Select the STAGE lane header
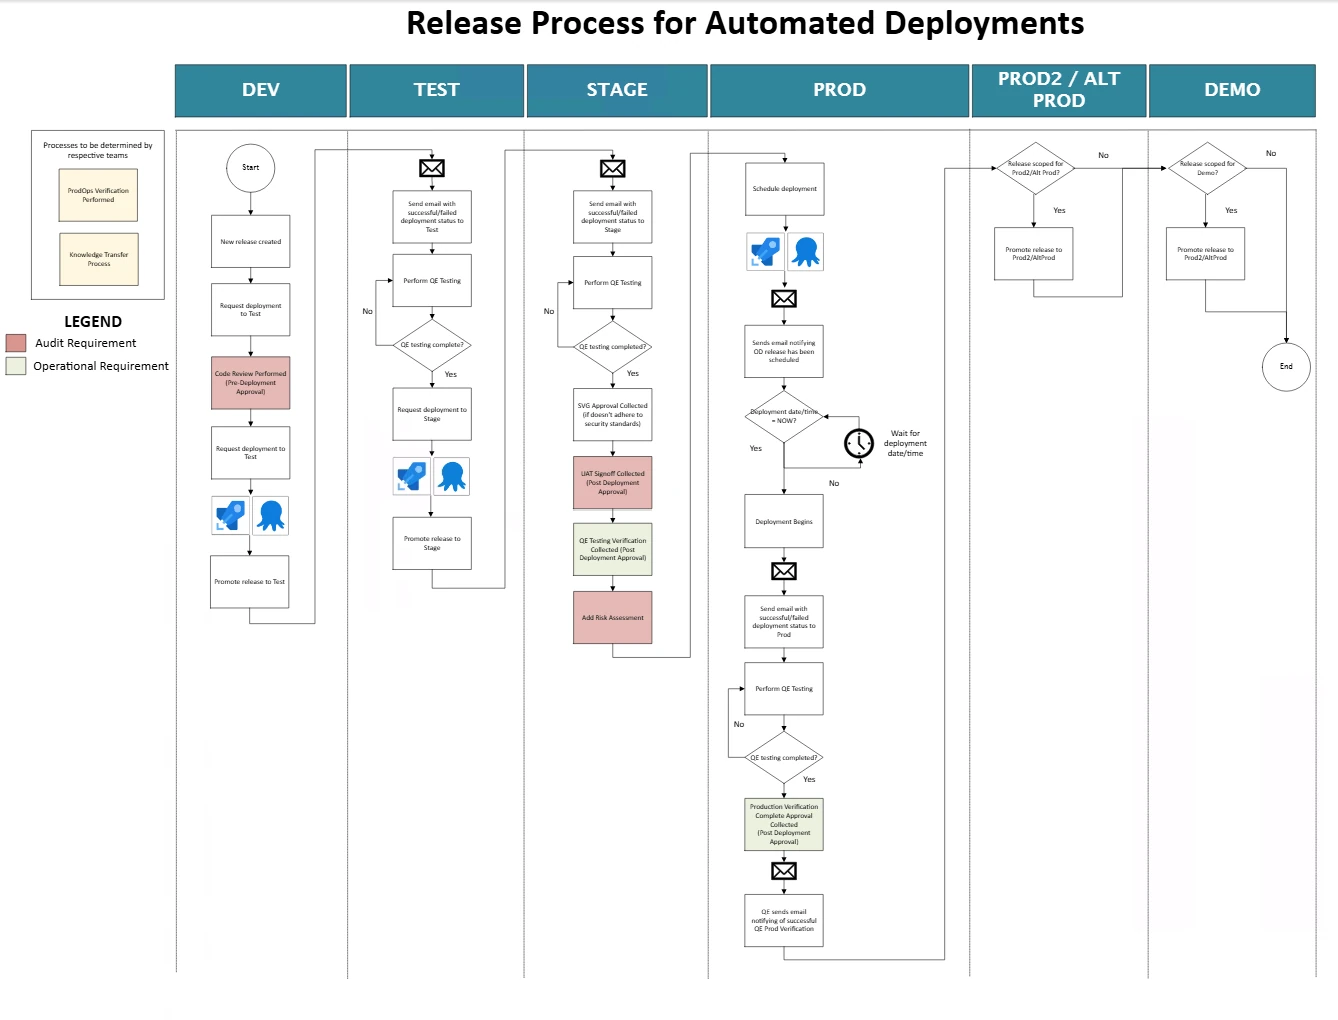Viewport: 1338px width, 1020px height. tap(617, 90)
